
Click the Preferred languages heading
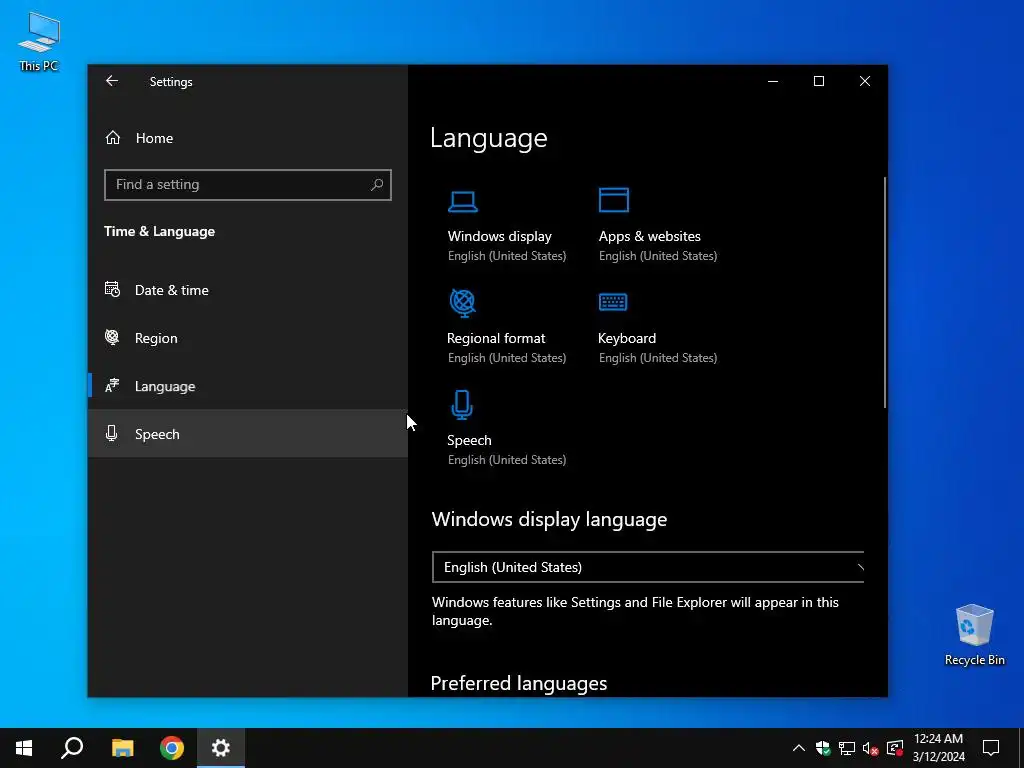coord(519,683)
